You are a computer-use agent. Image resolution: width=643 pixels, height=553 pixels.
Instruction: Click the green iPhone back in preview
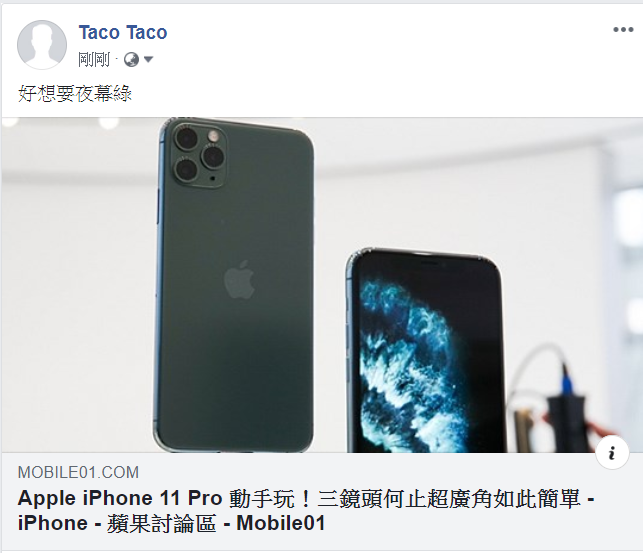click(234, 285)
